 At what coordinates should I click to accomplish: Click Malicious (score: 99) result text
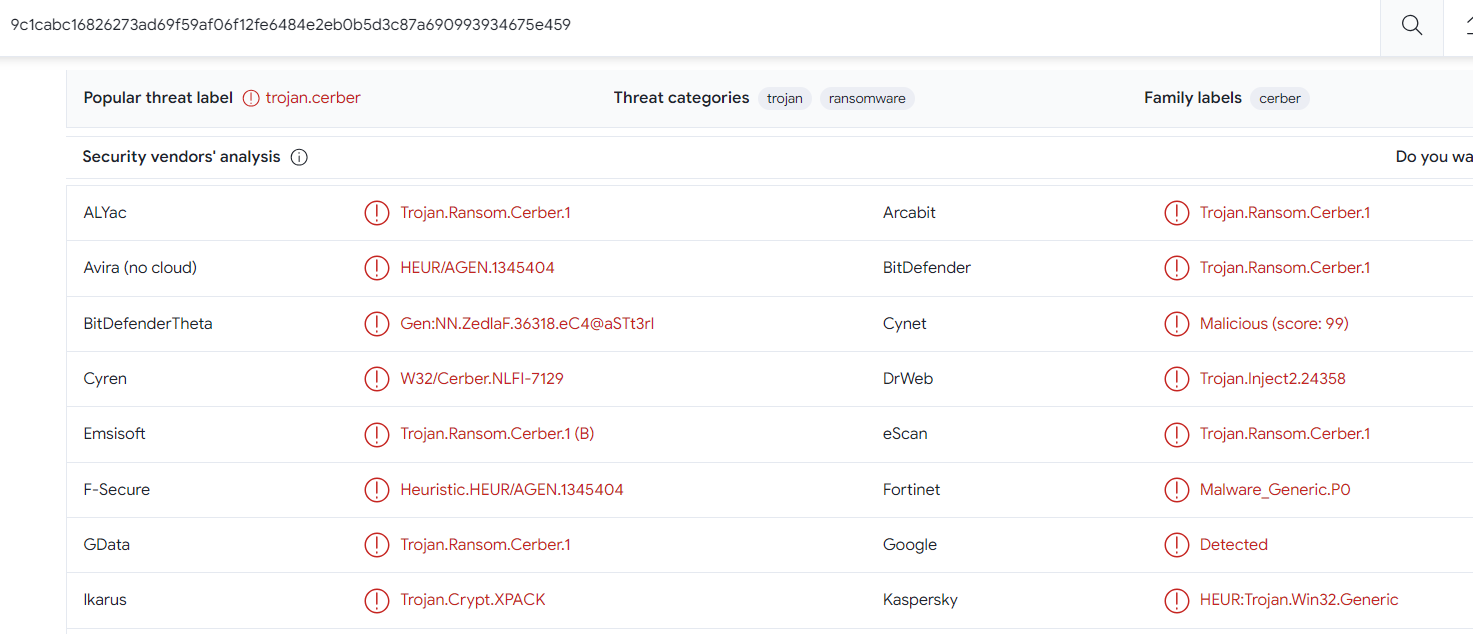point(1274,324)
